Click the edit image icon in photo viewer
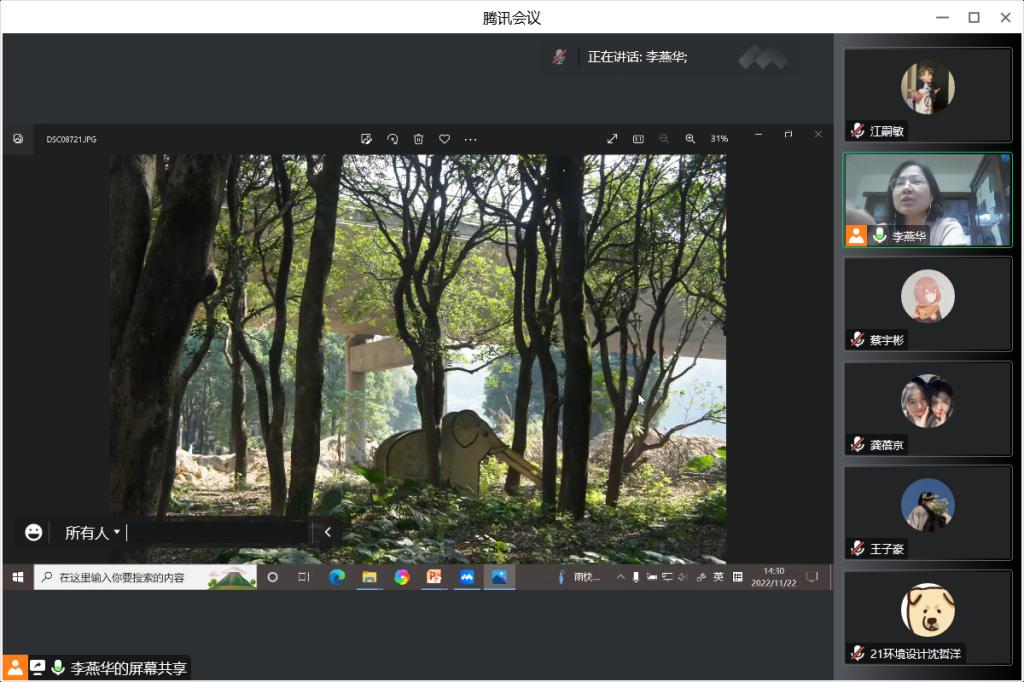1024x682 pixels. 367,139
